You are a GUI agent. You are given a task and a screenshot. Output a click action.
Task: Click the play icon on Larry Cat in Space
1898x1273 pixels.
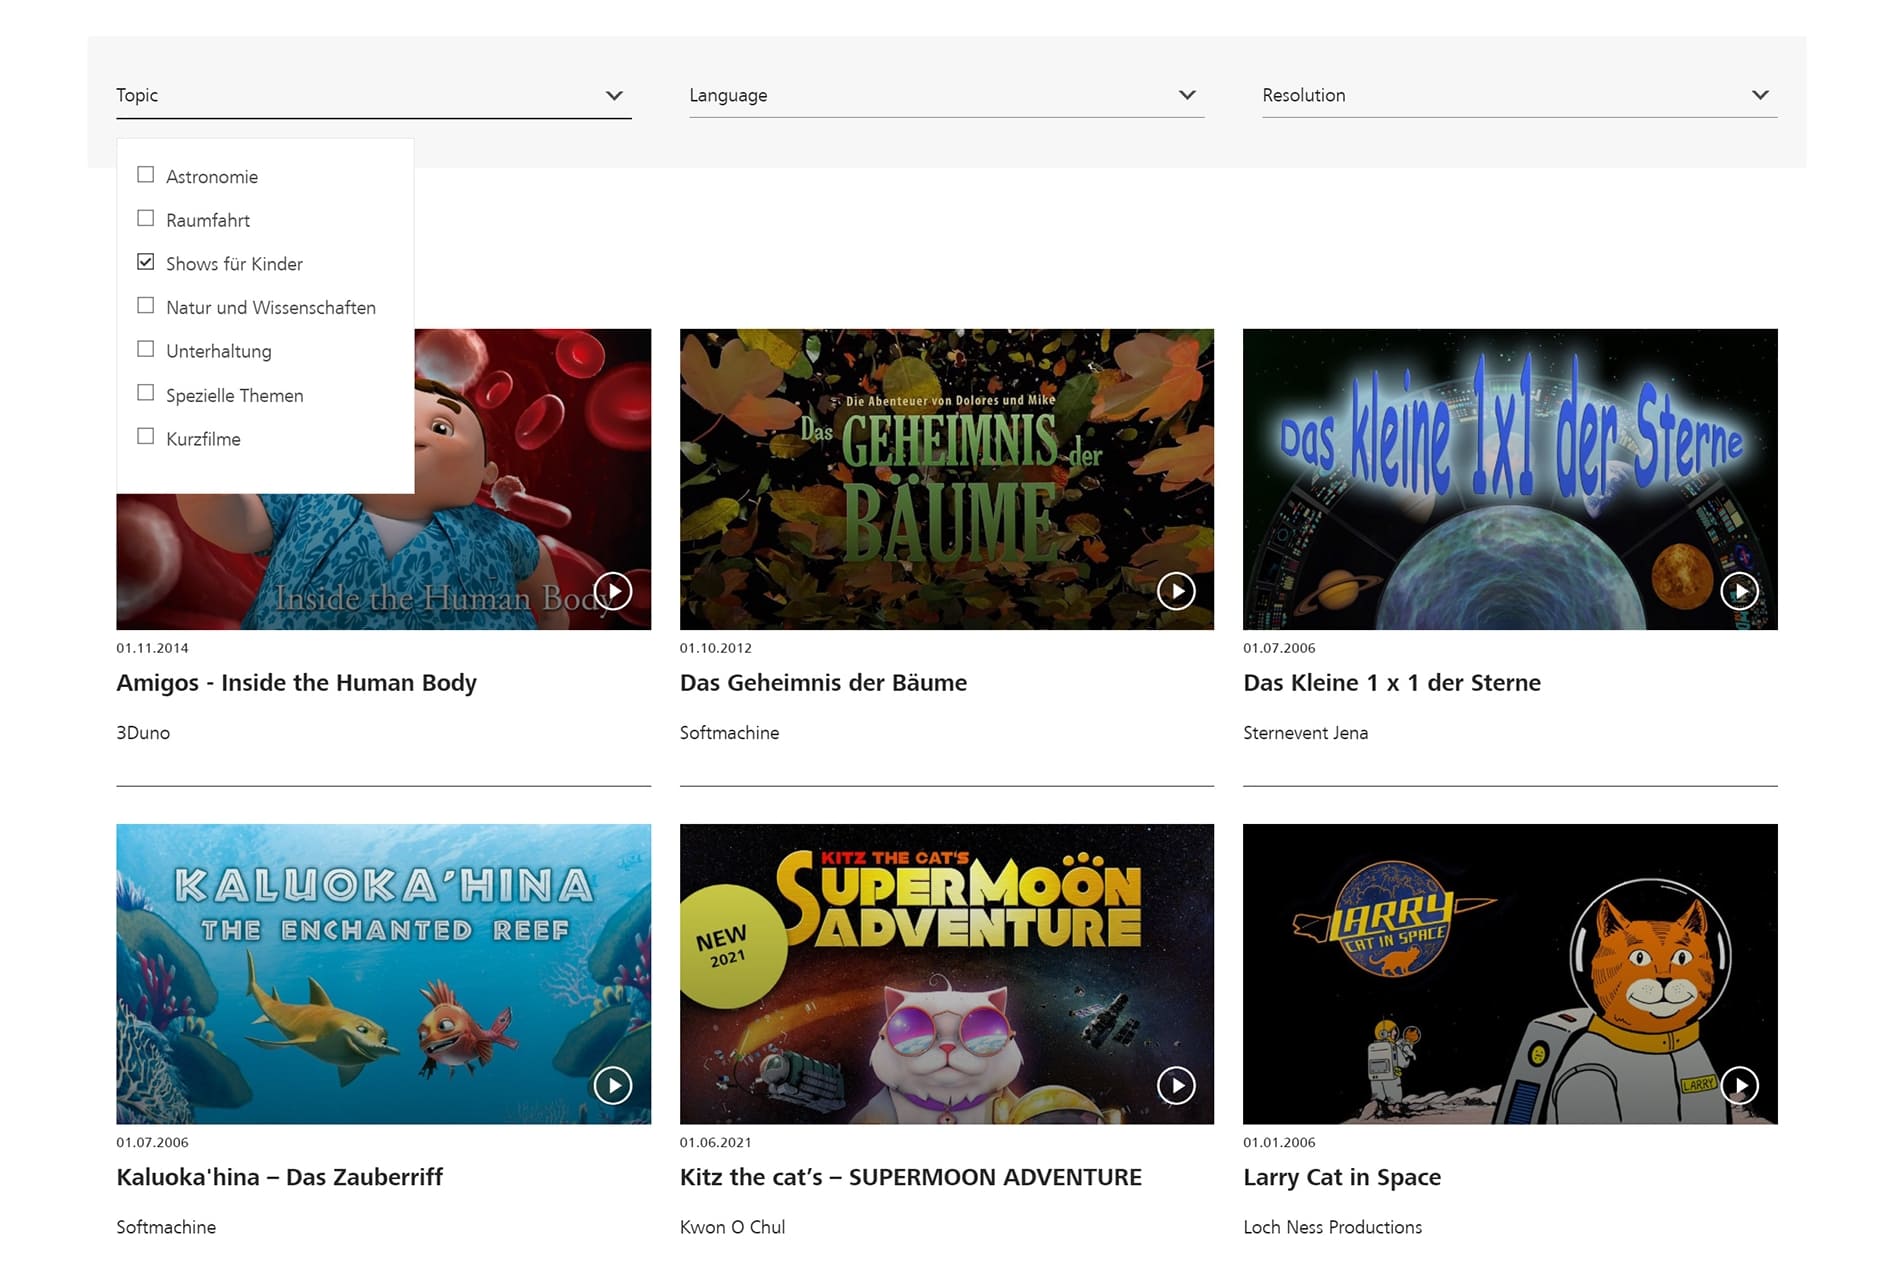tap(1740, 1085)
